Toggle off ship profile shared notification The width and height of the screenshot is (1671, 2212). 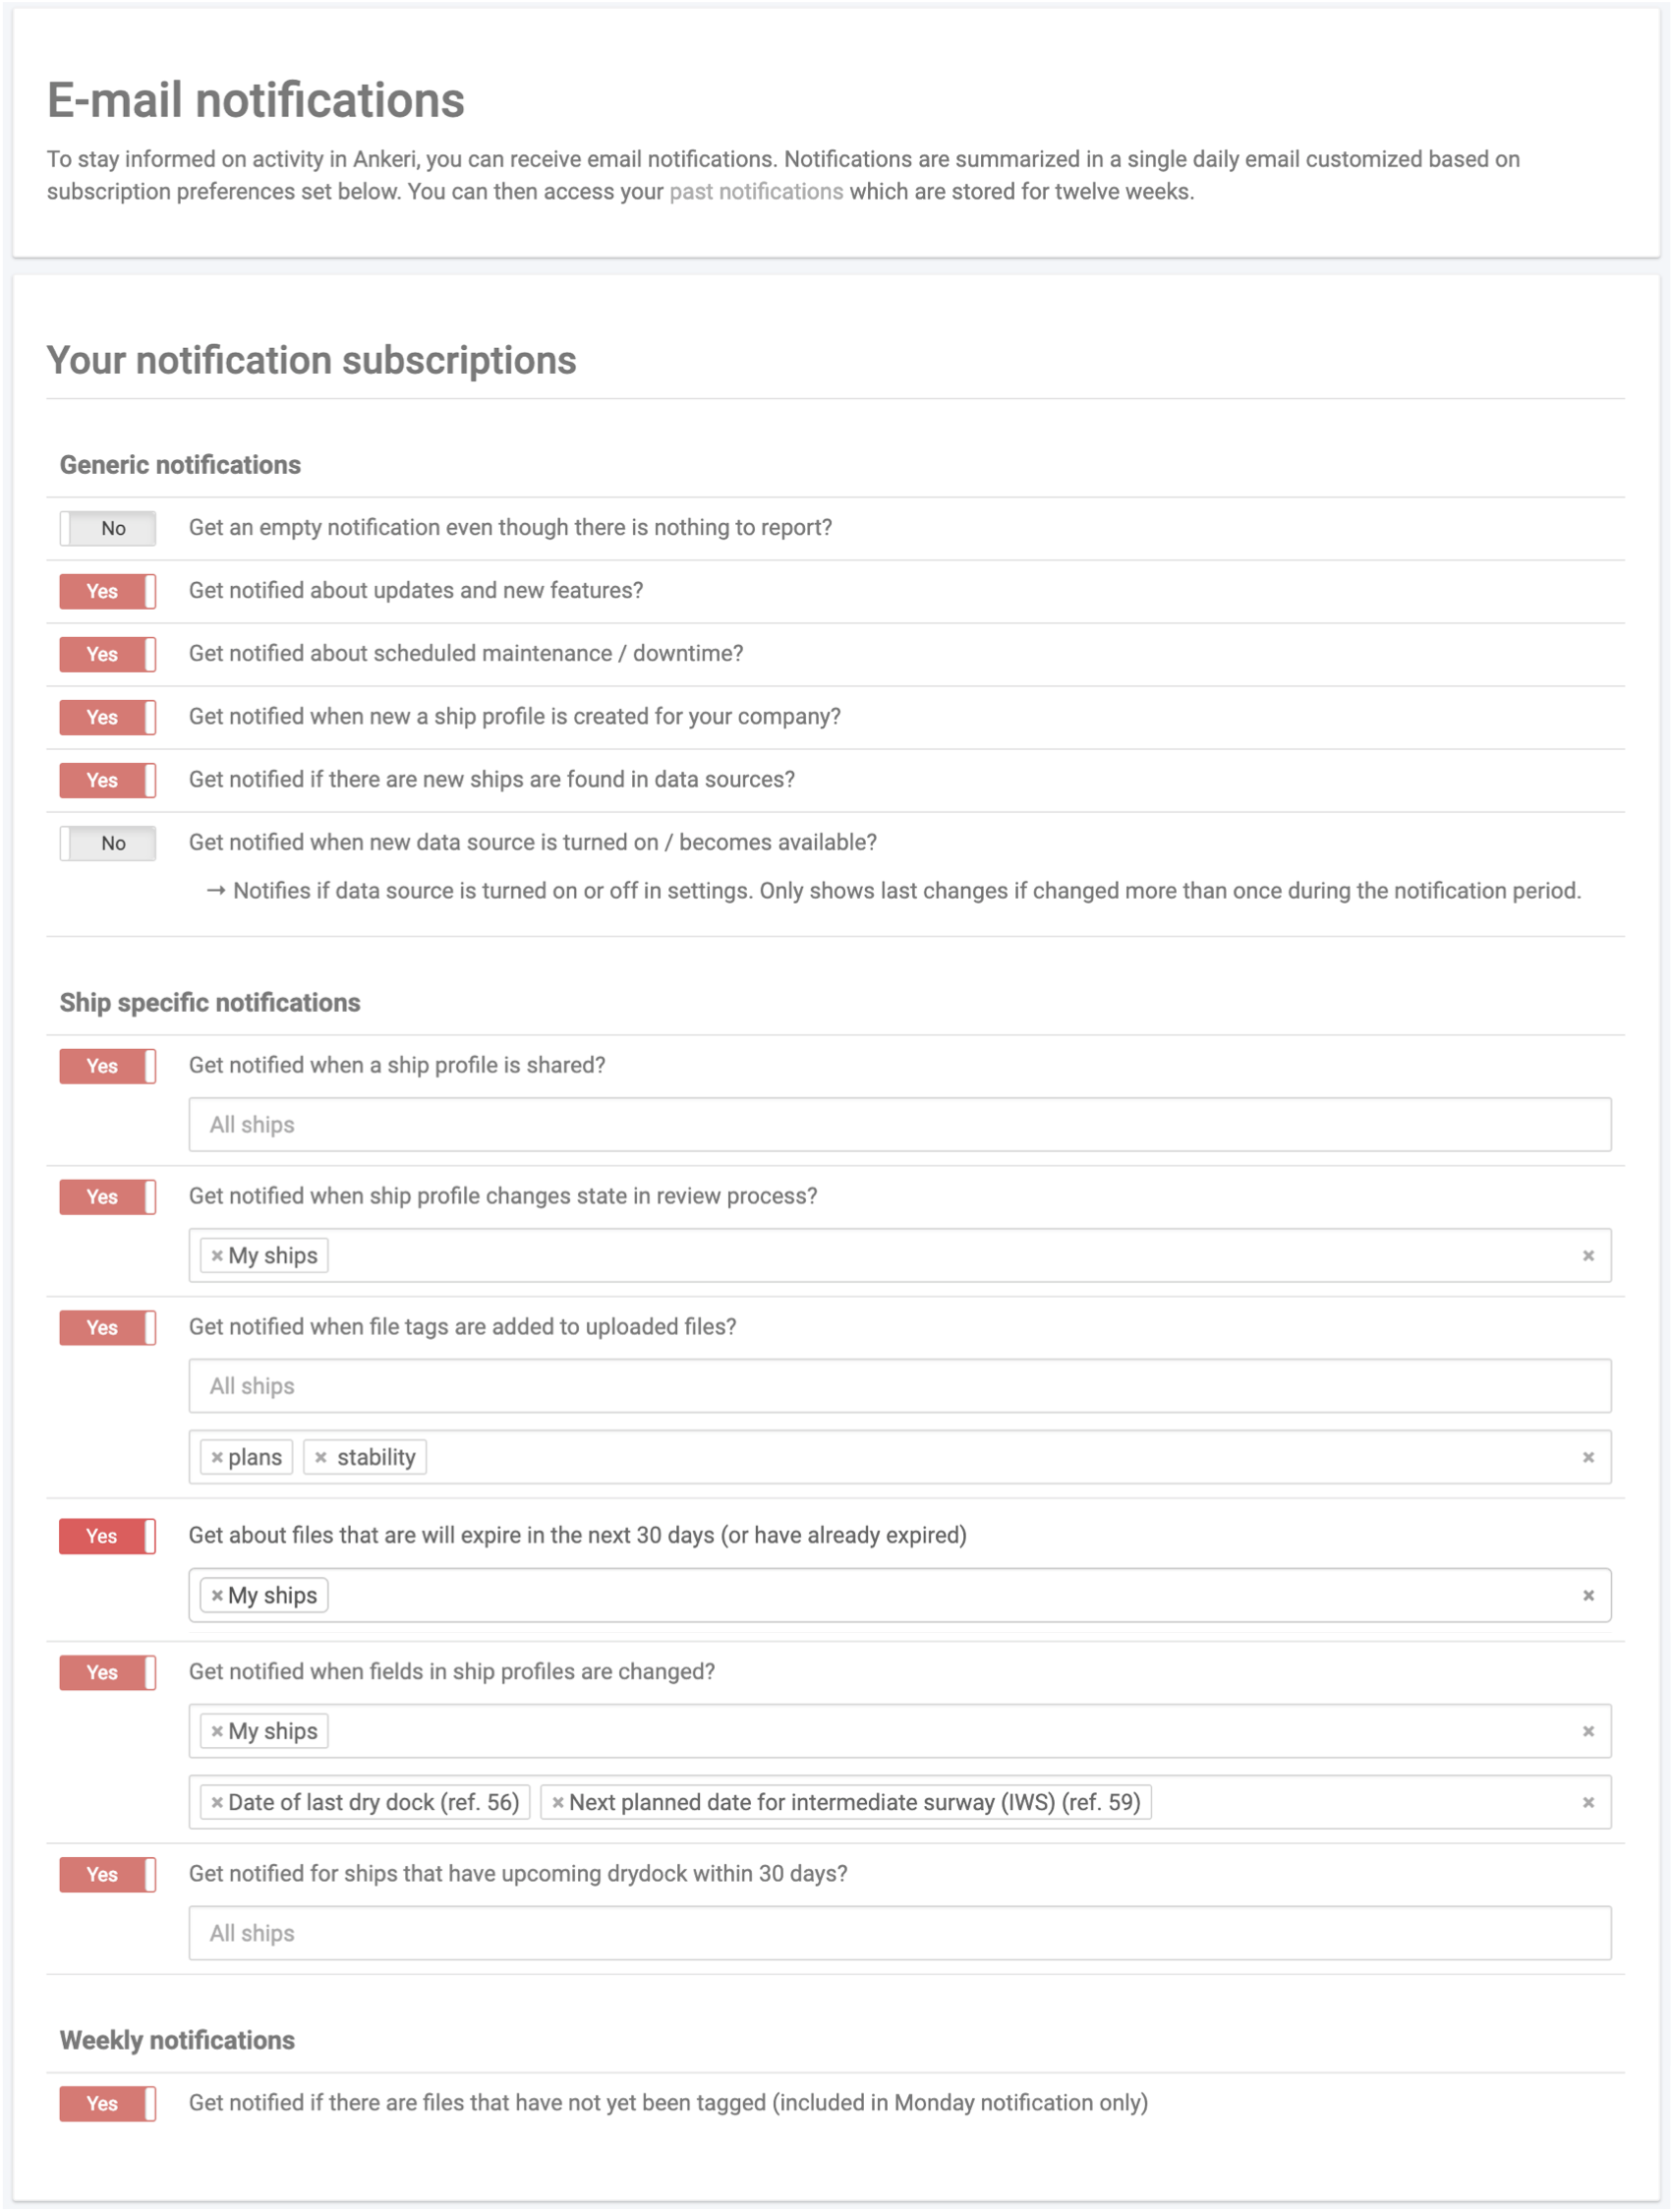pos(108,1066)
